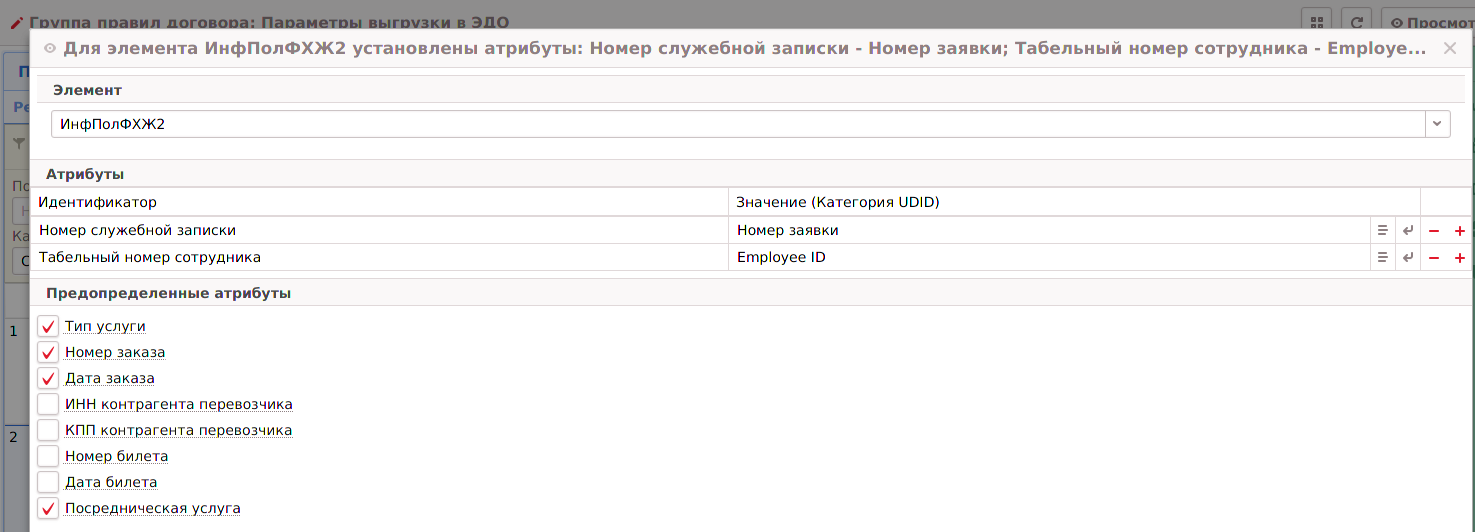The height and width of the screenshot is (532, 1475).
Task: Click enter arrow icon in Номер заявки row
Action: (x=1408, y=230)
